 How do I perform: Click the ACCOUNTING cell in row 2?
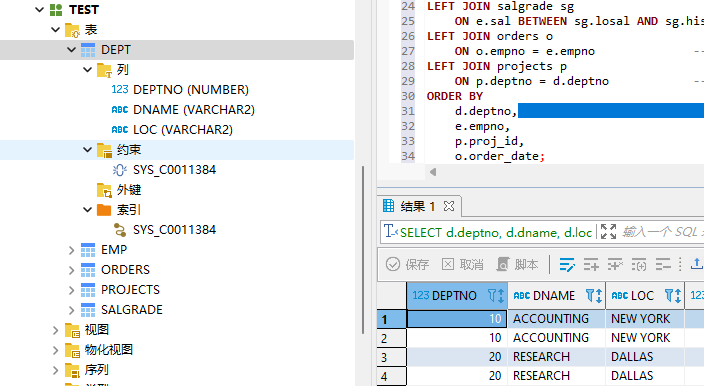click(x=556, y=338)
